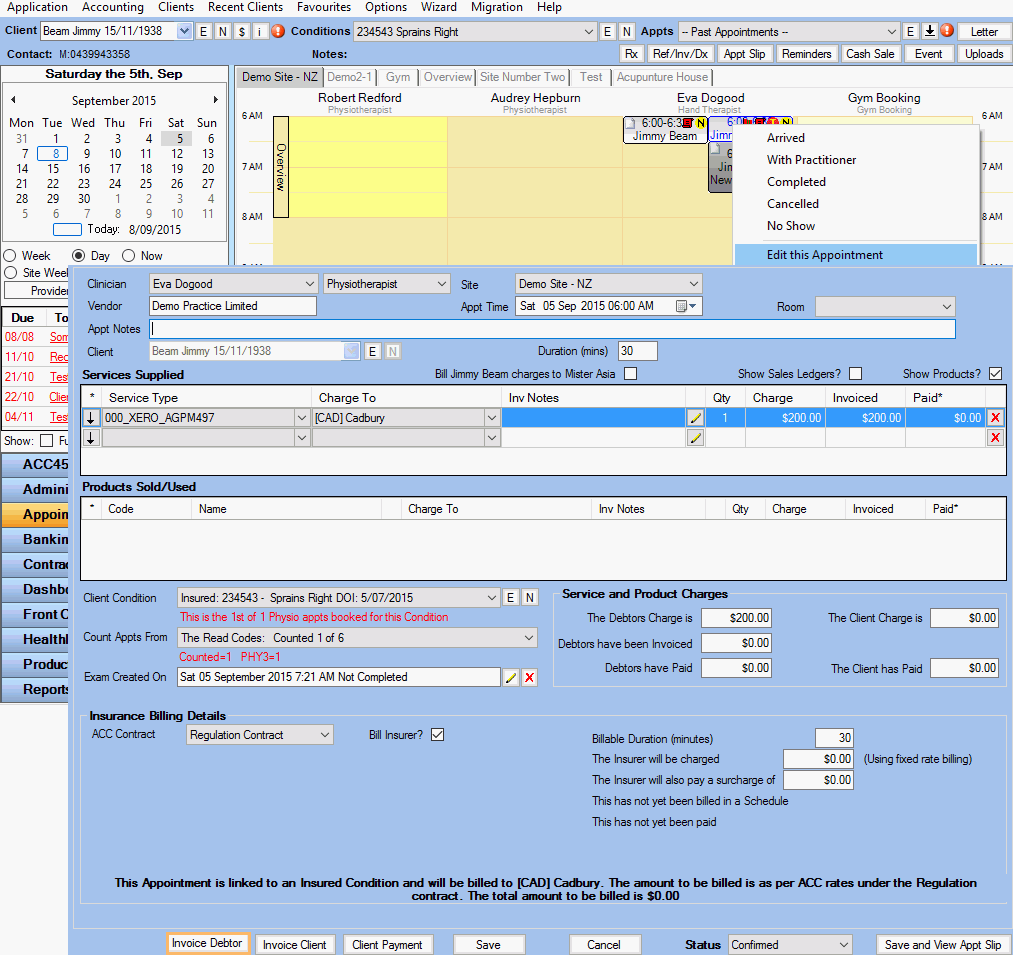Switch to the Gym tab

coord(398,76)
